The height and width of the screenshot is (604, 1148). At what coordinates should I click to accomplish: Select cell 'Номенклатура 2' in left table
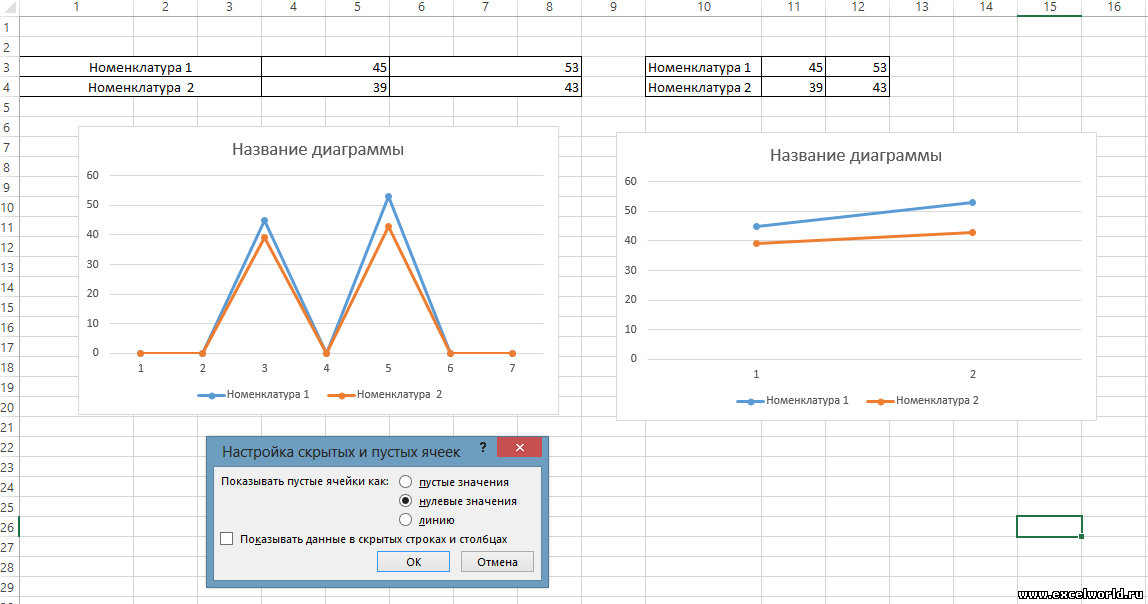click(x=141, y=87)
